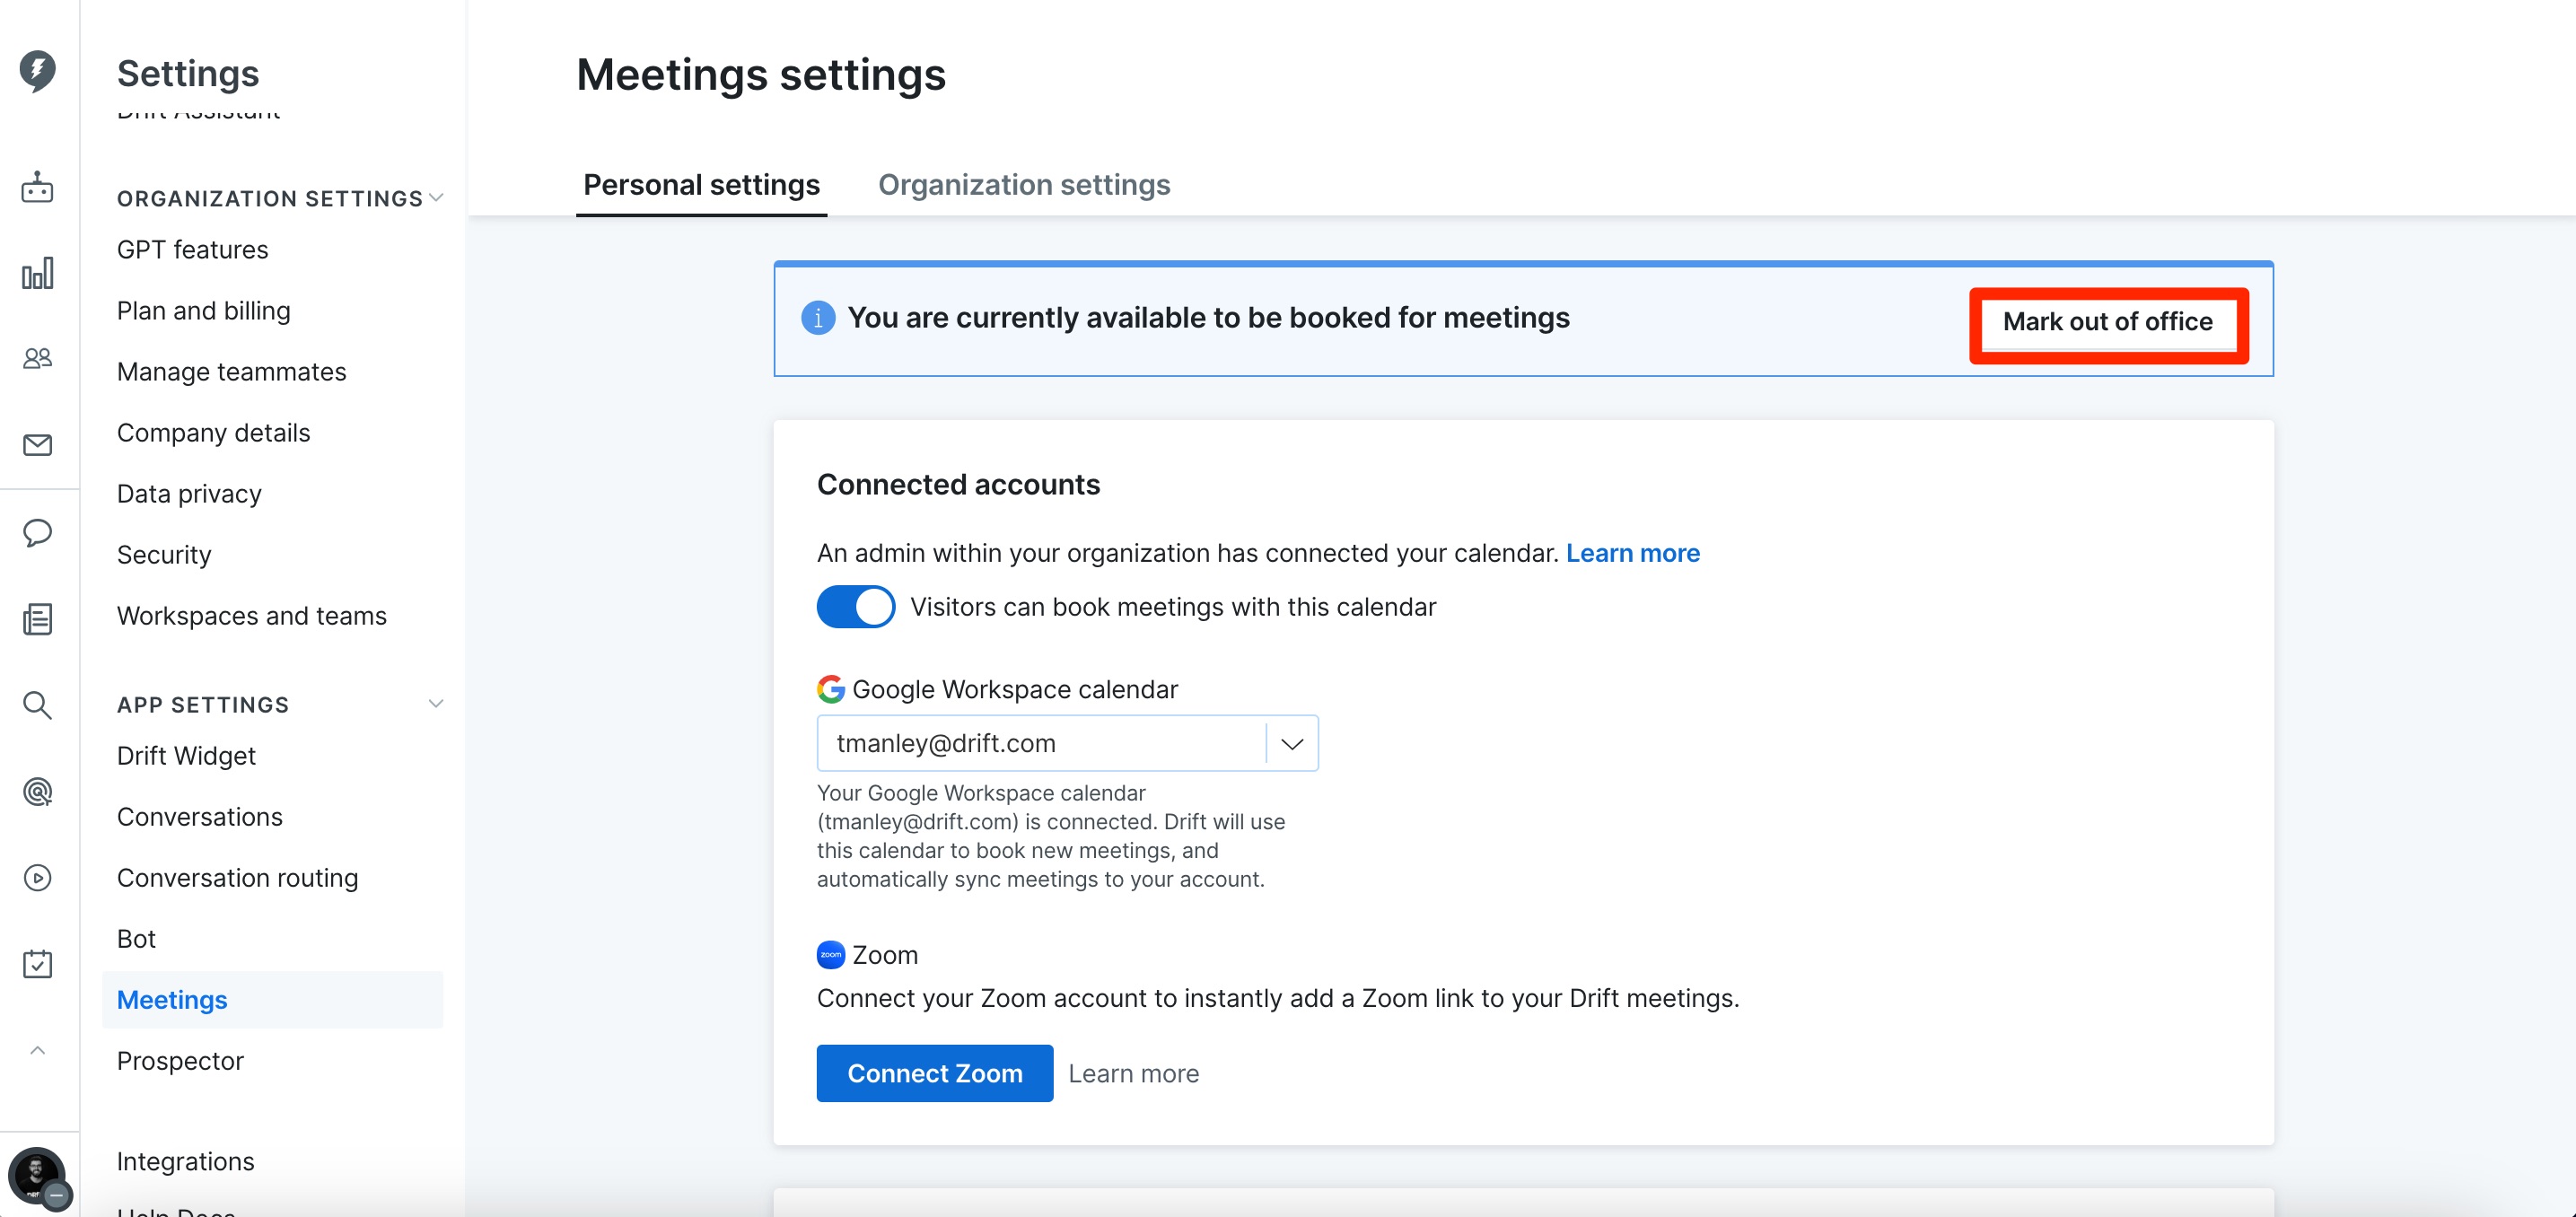This screenshot has height=1217, width=2576.
Task: Open Conversation routing settings
Action: click(x=237, y=878)
